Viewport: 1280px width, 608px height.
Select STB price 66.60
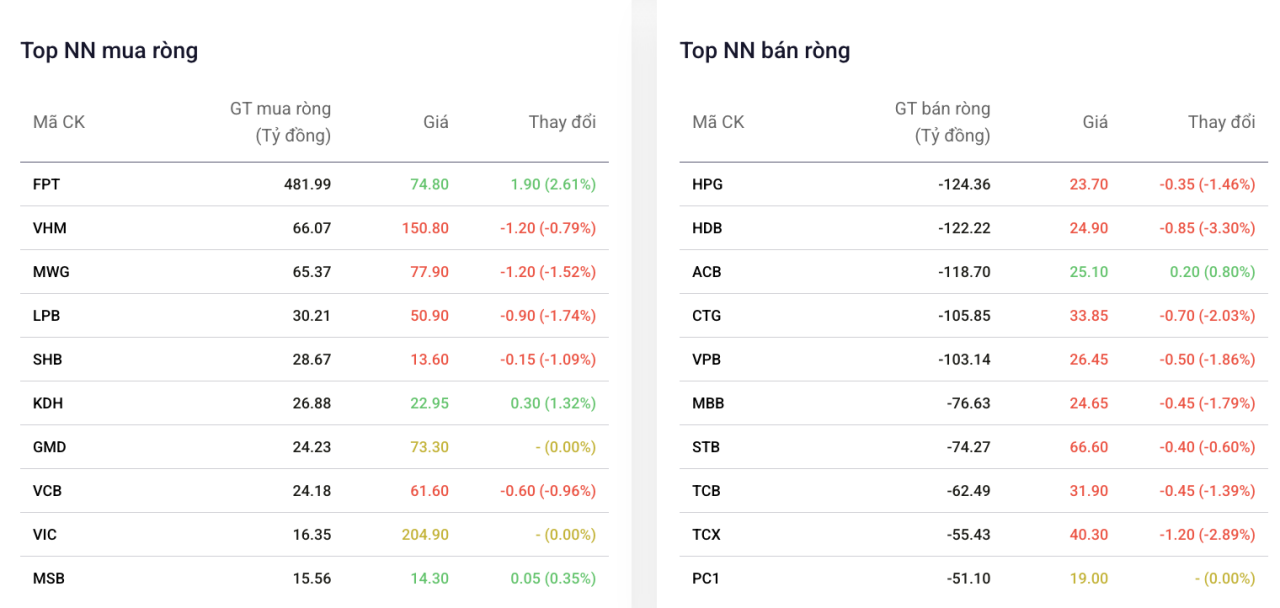pos(1089,447)
